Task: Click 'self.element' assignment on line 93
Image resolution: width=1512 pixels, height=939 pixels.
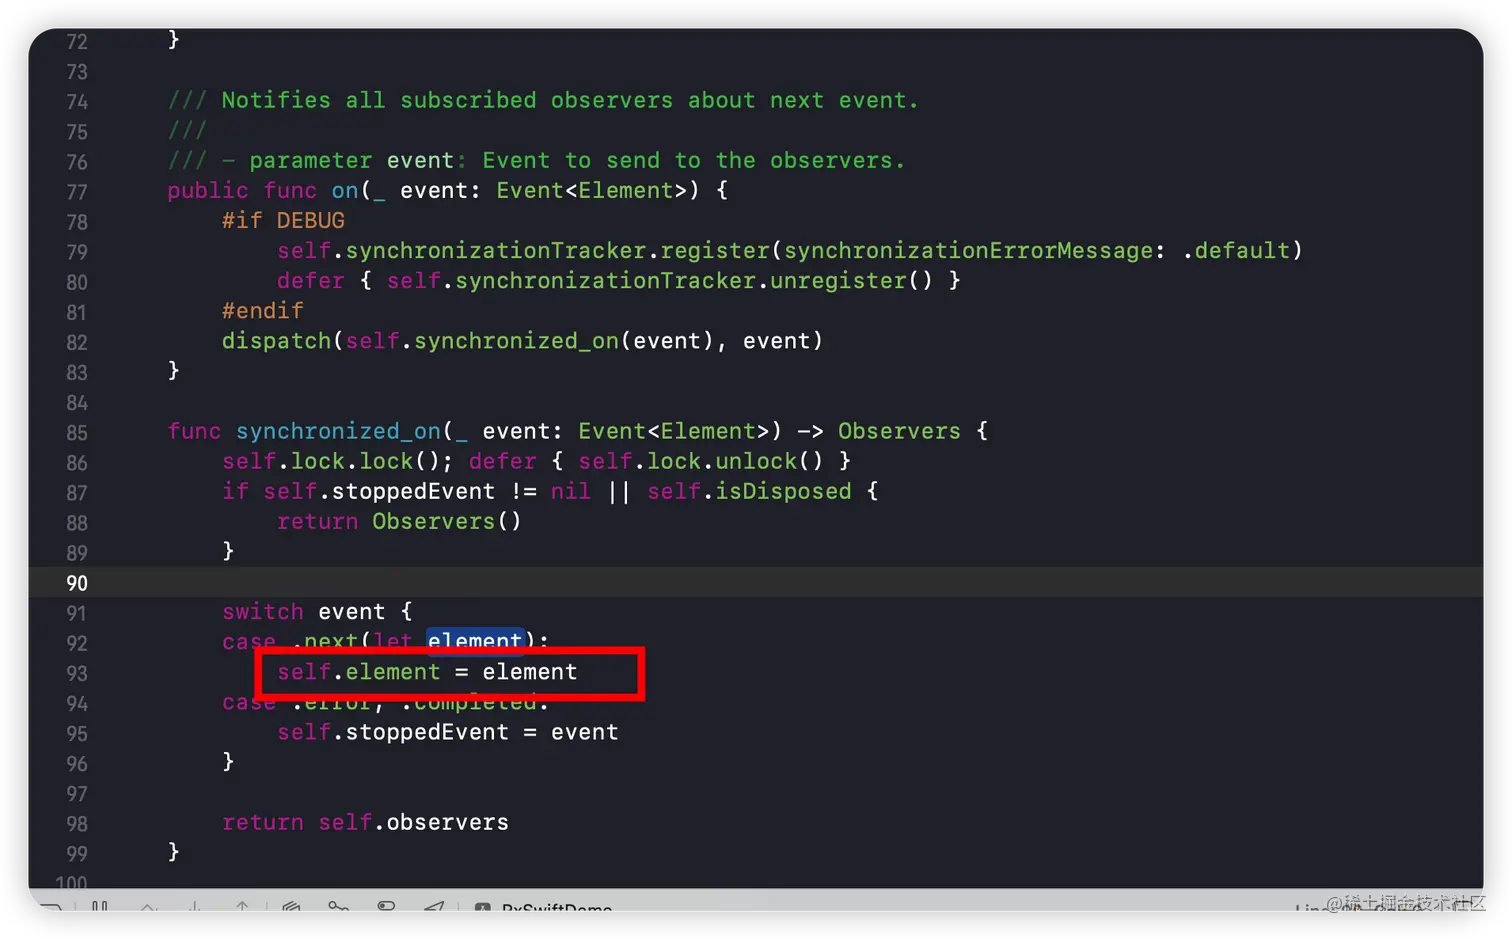Action: coord(358,672)
